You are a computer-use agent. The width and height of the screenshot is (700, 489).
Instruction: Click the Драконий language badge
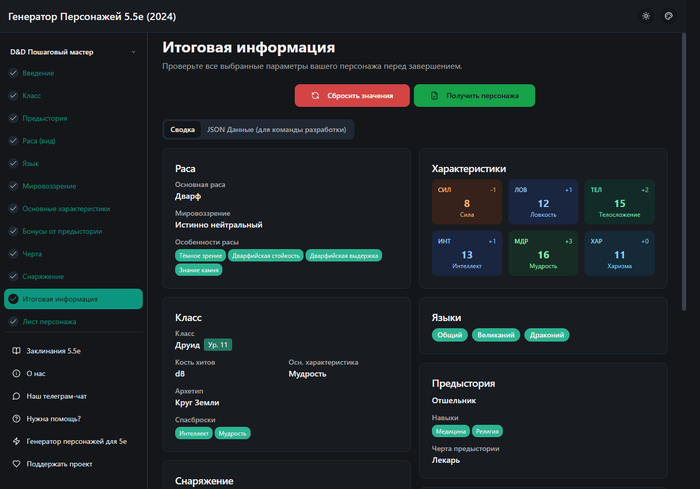tap(548, 335)
